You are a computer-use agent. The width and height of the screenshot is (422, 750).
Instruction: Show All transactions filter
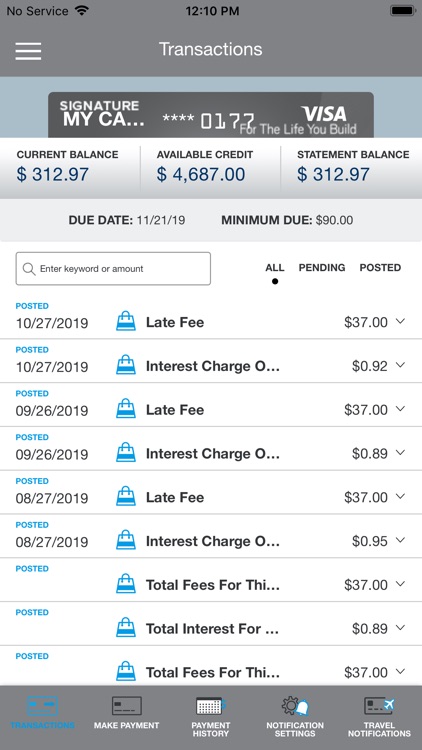pyautogui.click(x=275, y=267)
